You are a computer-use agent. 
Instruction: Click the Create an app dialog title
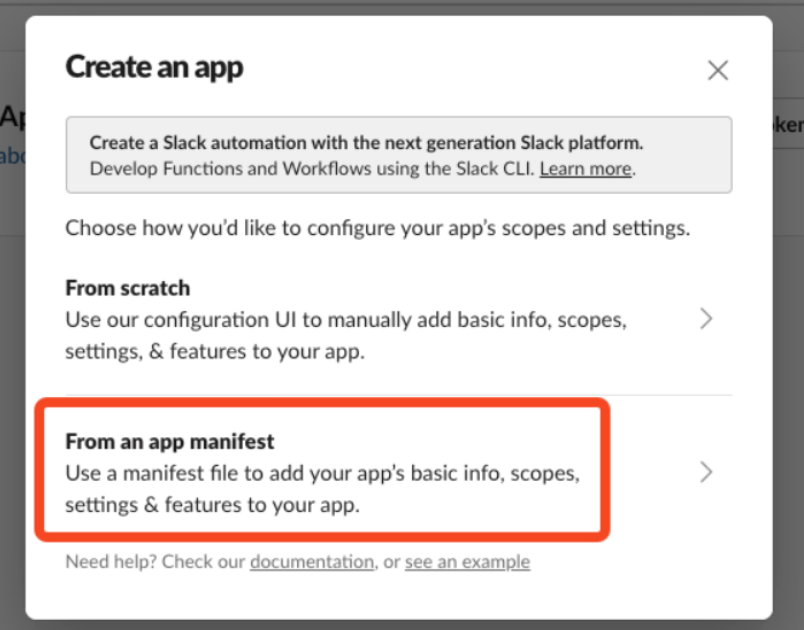point(154,68)
